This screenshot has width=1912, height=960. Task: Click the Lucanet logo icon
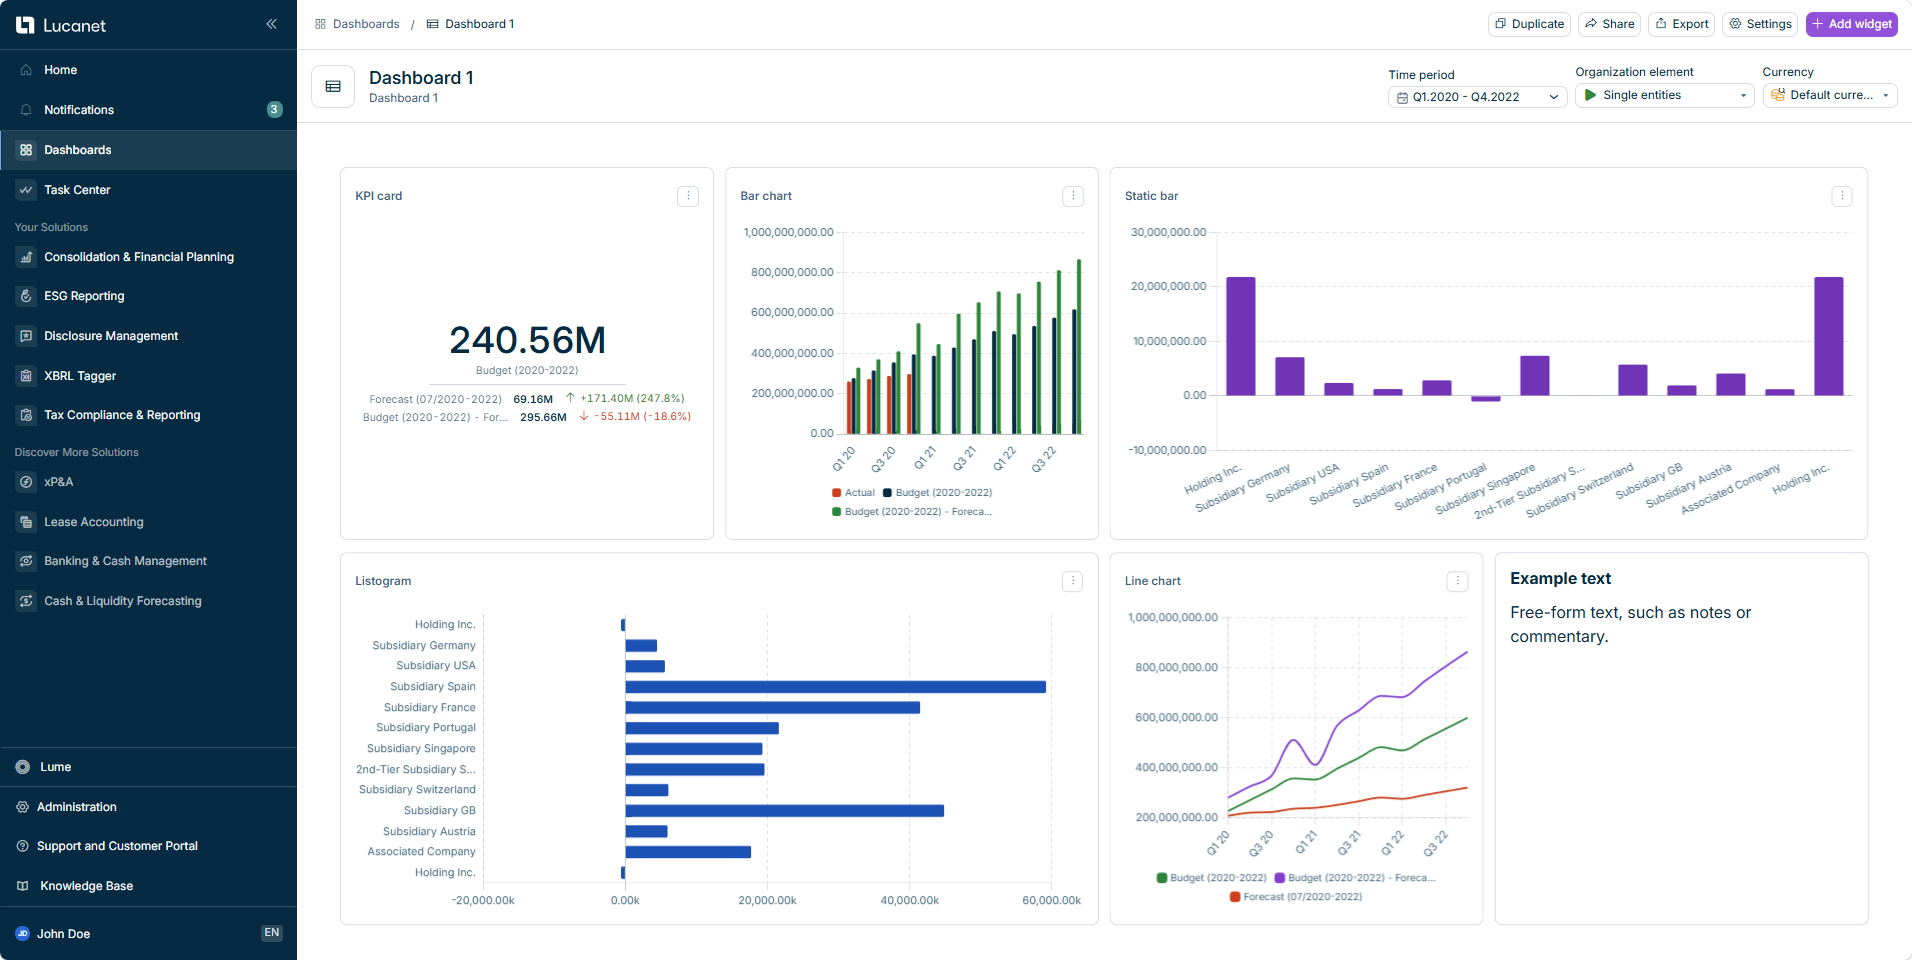pyautogui.click(x=25, y=25)
